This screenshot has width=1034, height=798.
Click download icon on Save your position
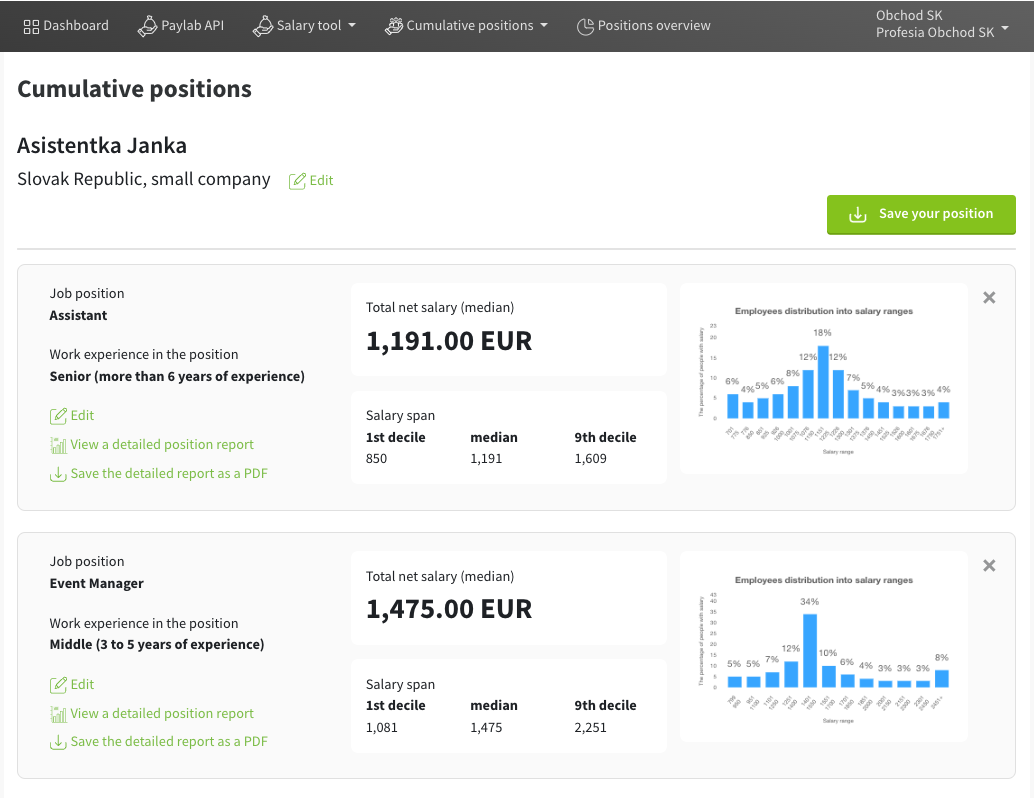[x=857, y=214]
